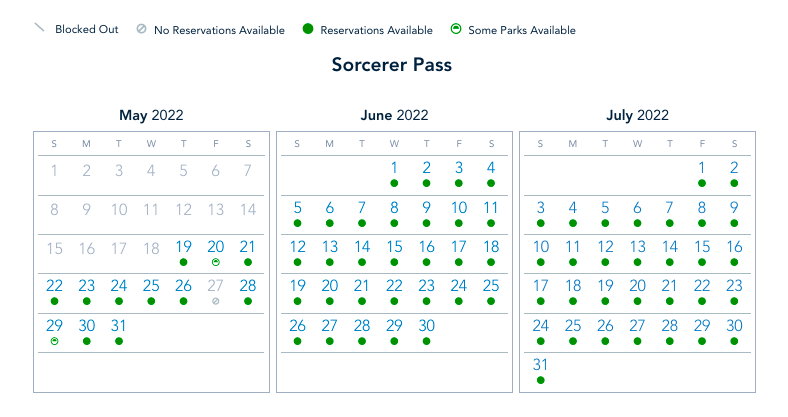Select May 31 on the calendar
This screenshot has height=417, width=788.
coord(119,325)
